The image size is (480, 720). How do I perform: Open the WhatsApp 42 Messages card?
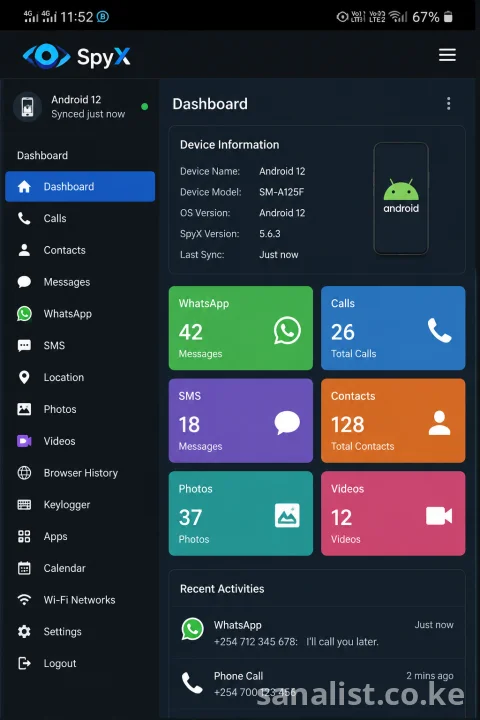click(241, 328)
